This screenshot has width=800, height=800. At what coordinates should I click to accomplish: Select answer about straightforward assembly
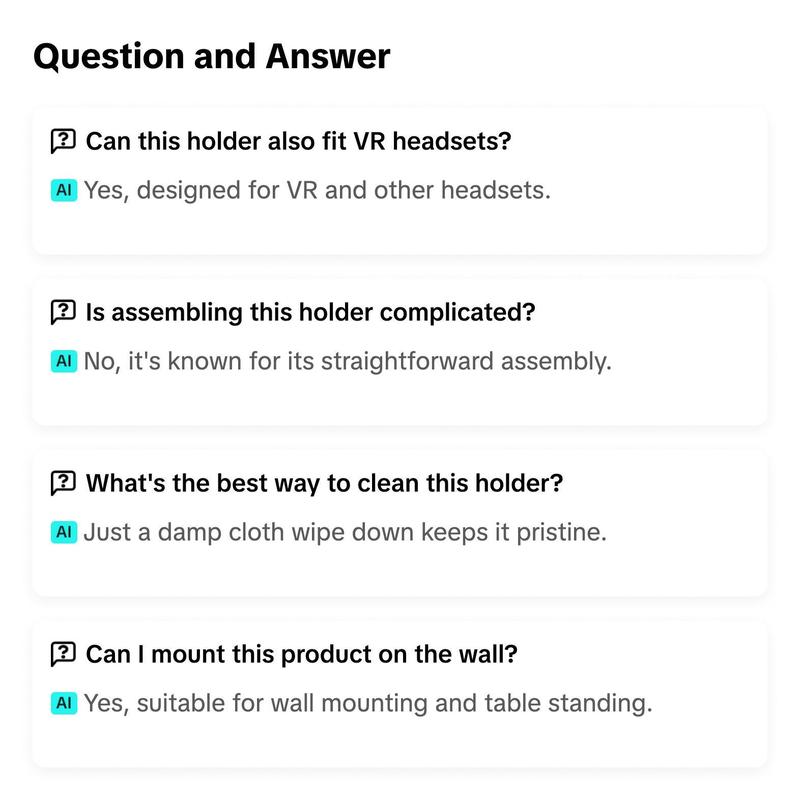[x=347, y=361]
